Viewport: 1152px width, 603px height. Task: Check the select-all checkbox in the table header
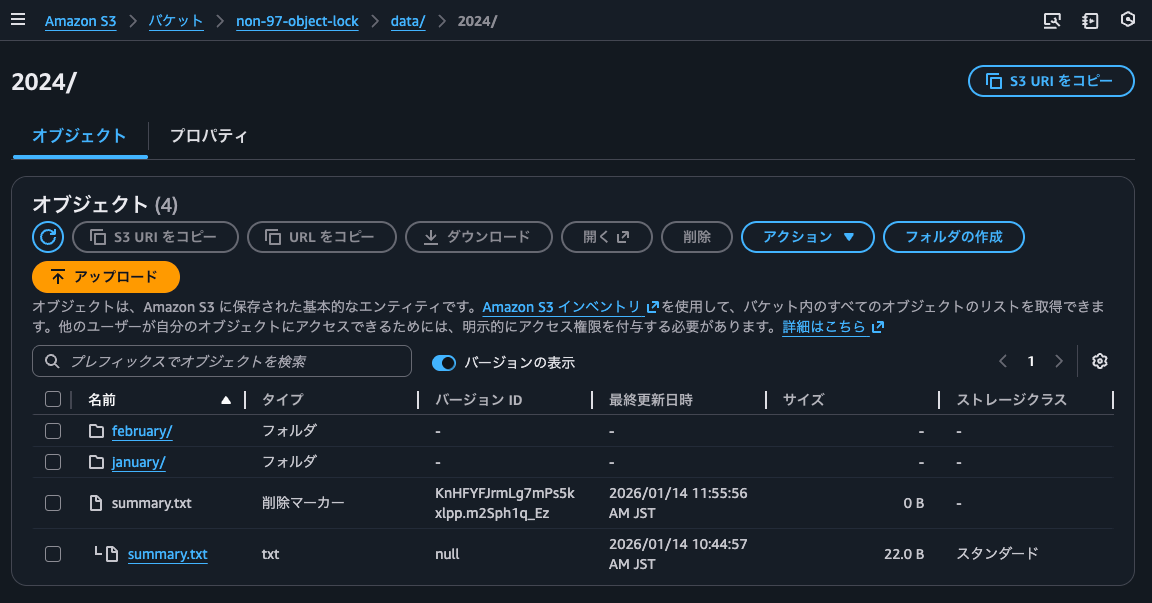click(53, 398)
